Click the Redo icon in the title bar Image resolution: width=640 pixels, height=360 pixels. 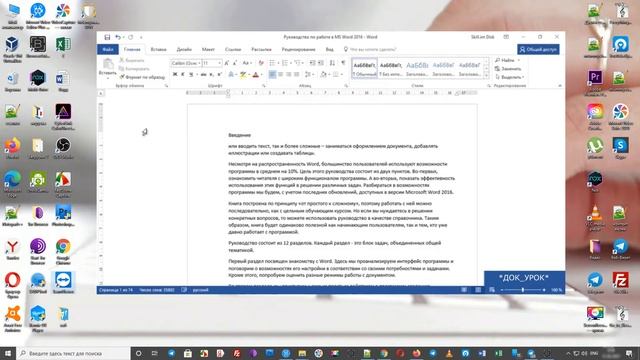coord(131,37)
